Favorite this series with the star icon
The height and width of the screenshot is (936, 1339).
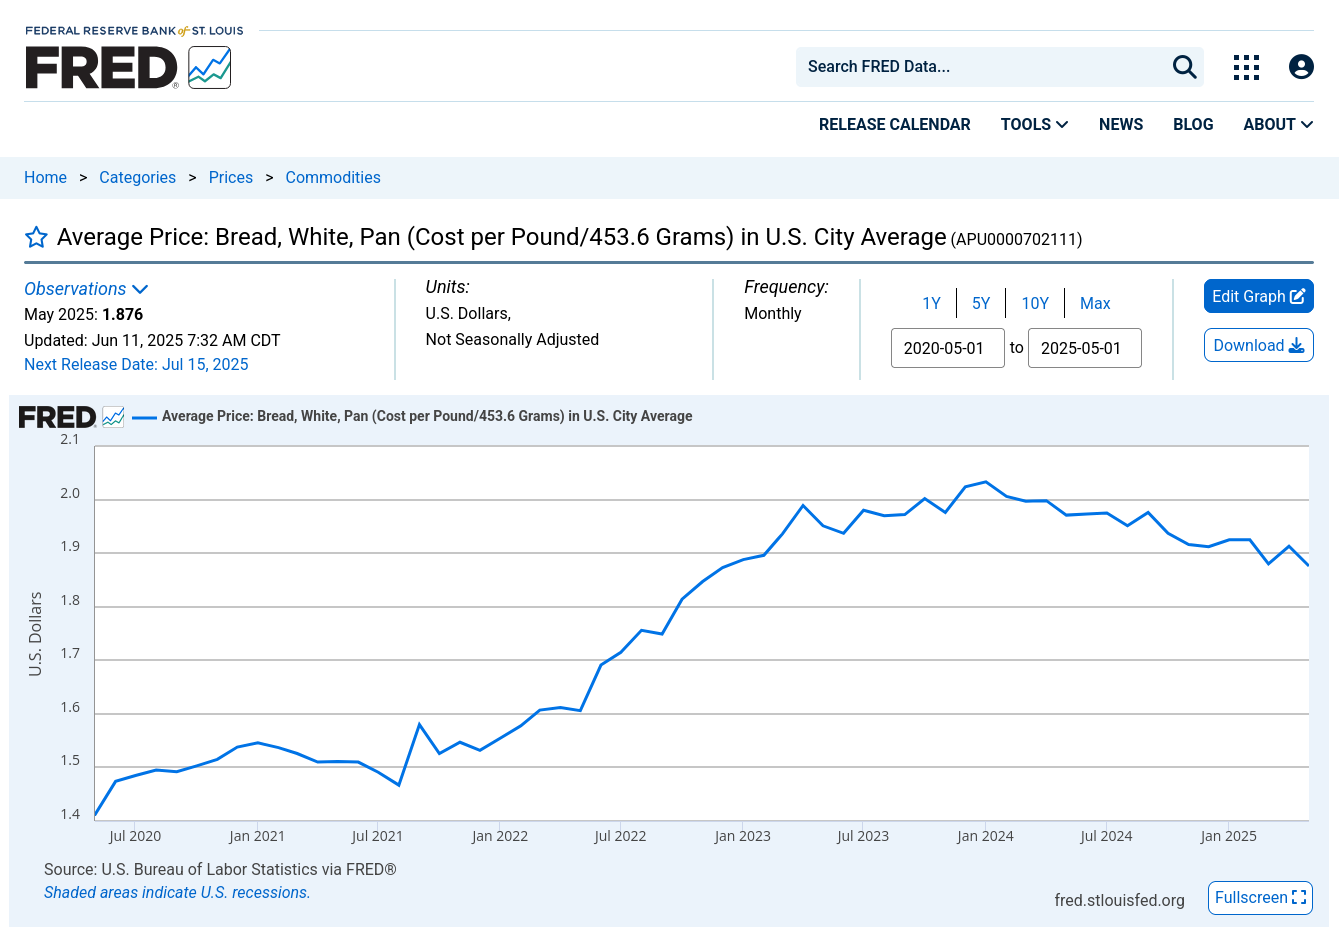[x=36, y=237]
